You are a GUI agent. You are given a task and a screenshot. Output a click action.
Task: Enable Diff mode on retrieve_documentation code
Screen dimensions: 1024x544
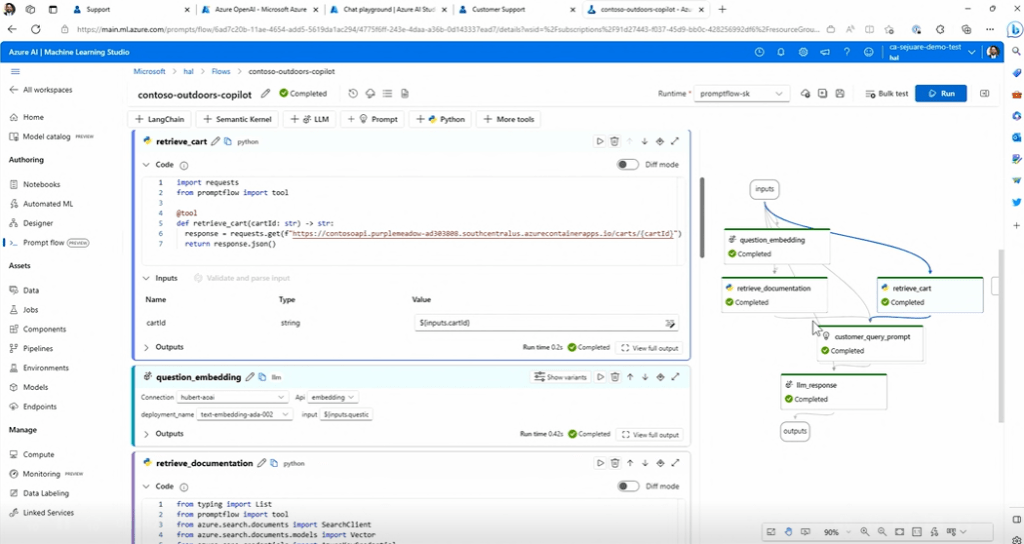(x=627, y=486)
